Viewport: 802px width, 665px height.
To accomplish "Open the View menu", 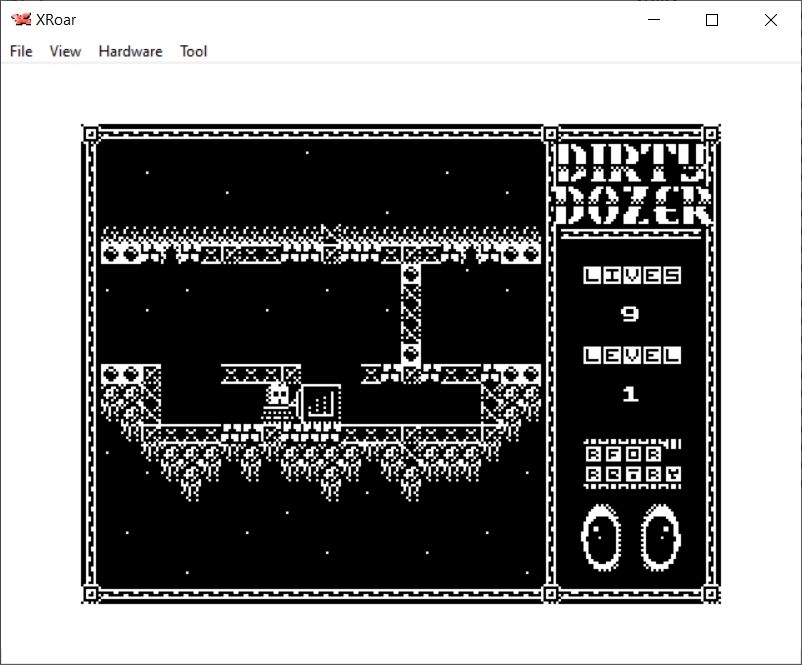I will (65, 51).
